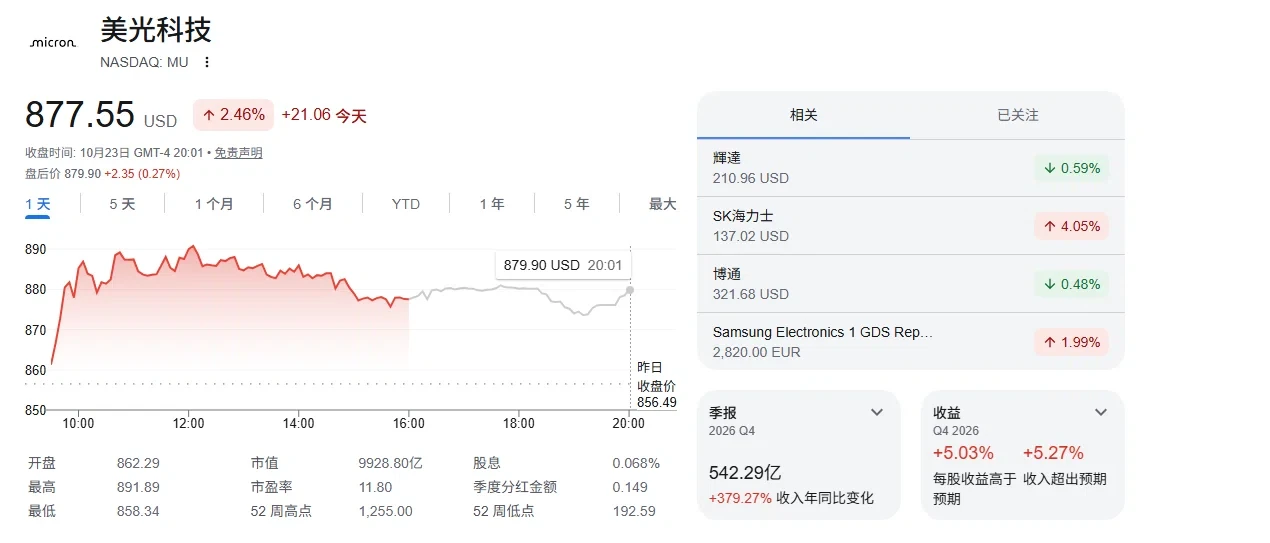The image size is (1270, 543).
Task: Click the Micron company logo
Action: tap(53, 43)
